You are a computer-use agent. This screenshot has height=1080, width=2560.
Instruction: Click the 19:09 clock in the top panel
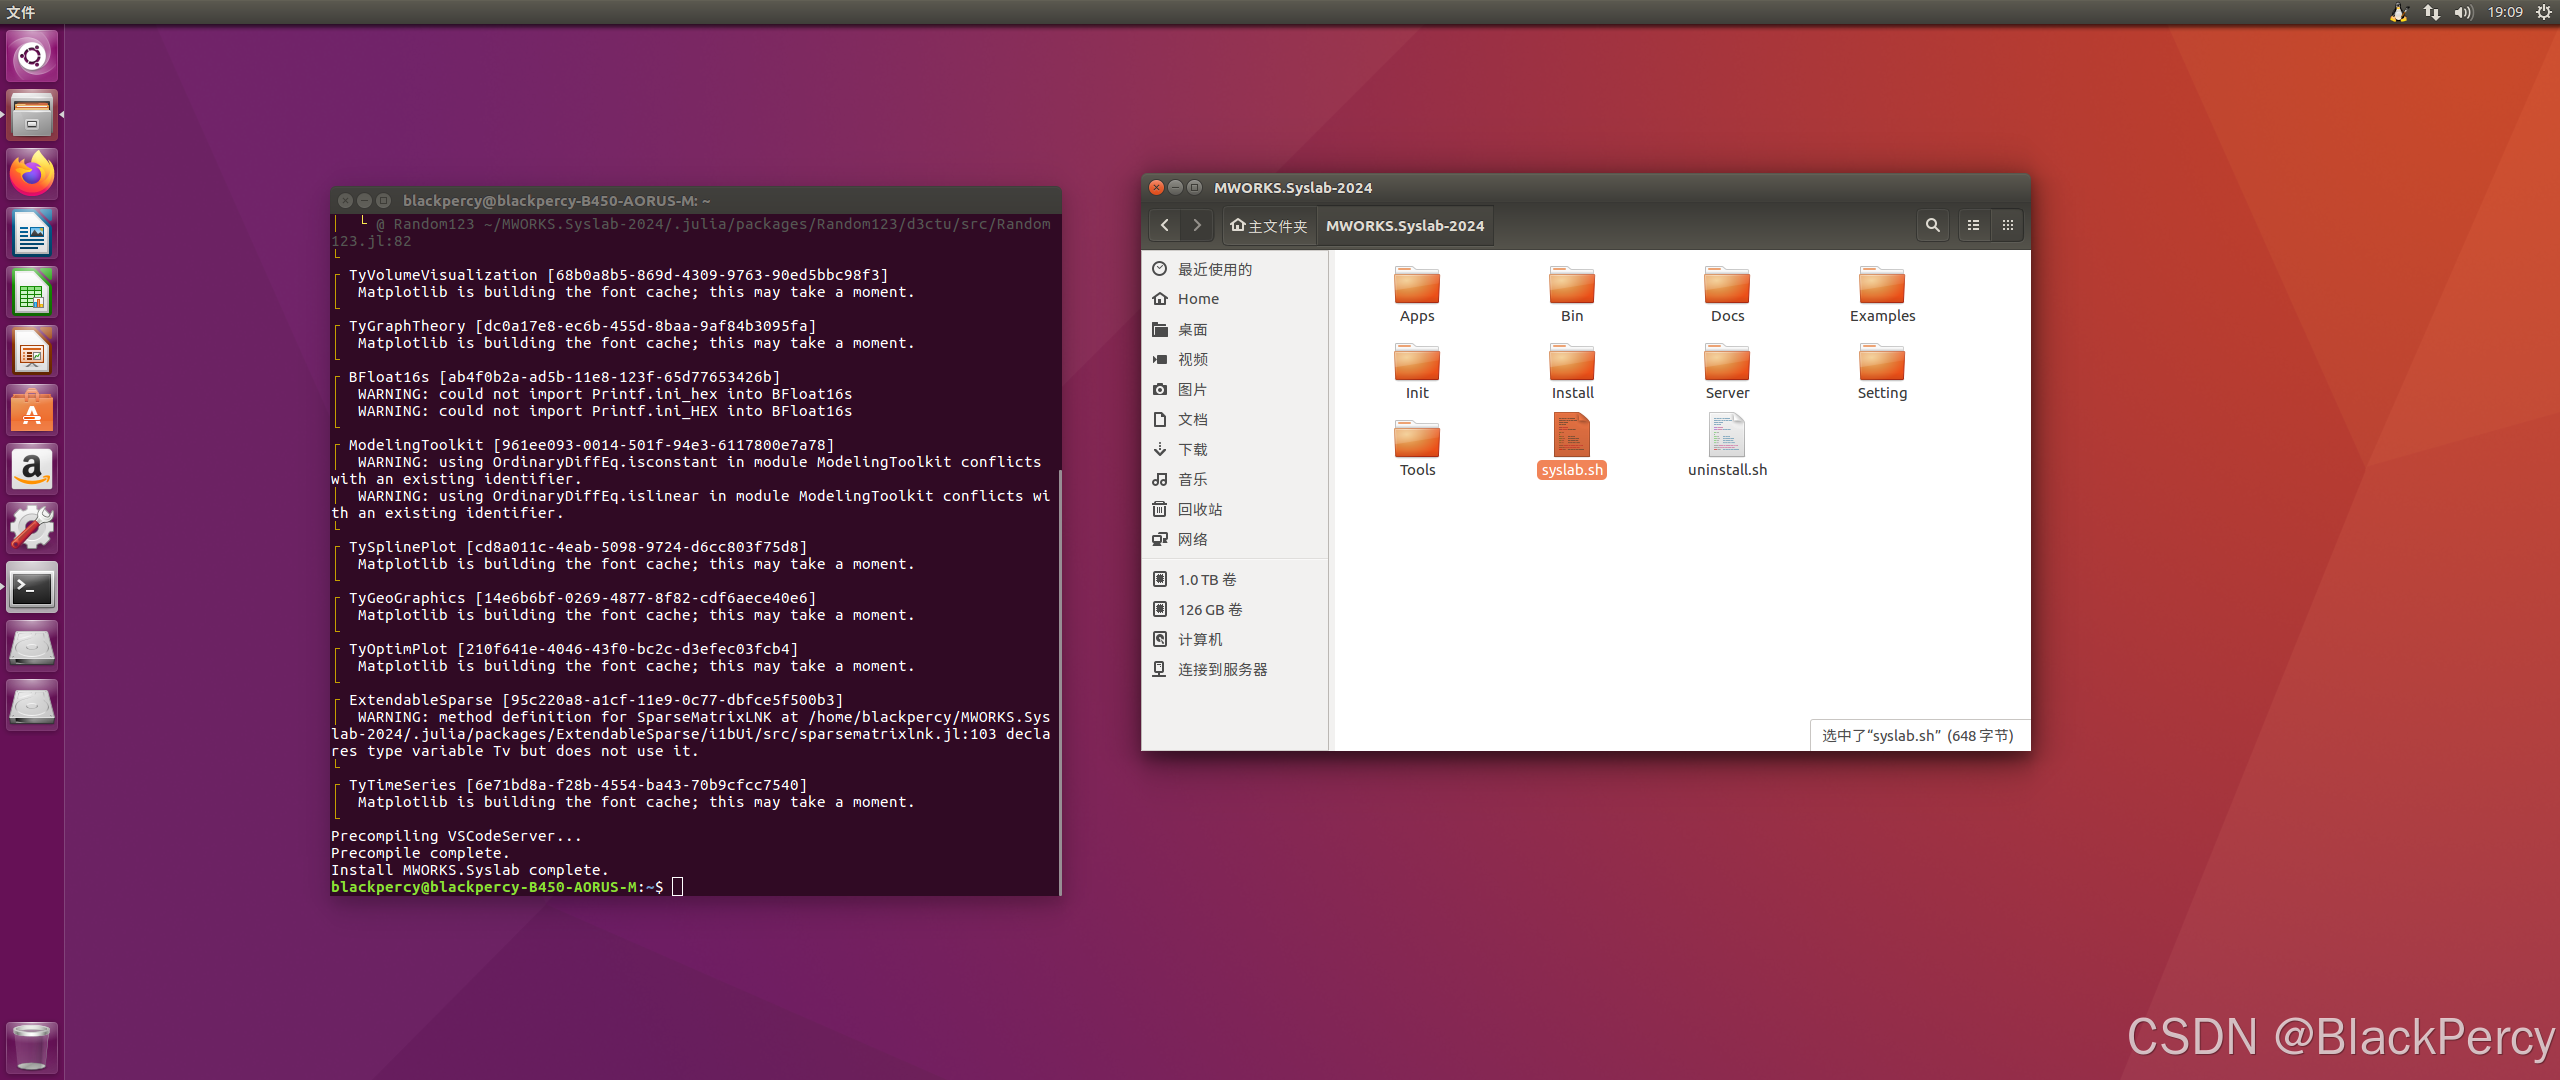point(2505,12)
